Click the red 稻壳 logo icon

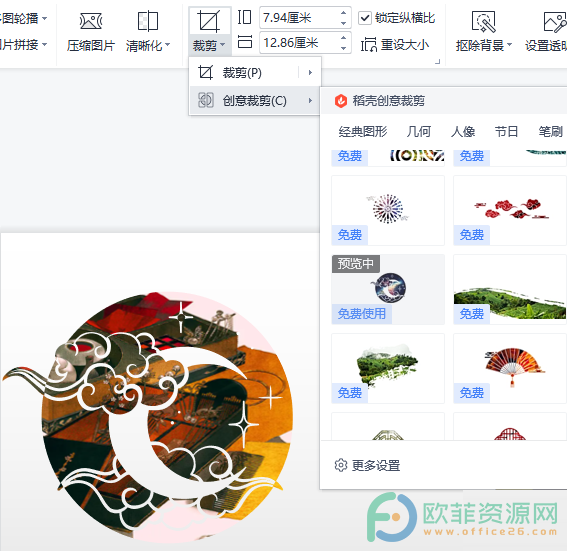click(341, 101)
